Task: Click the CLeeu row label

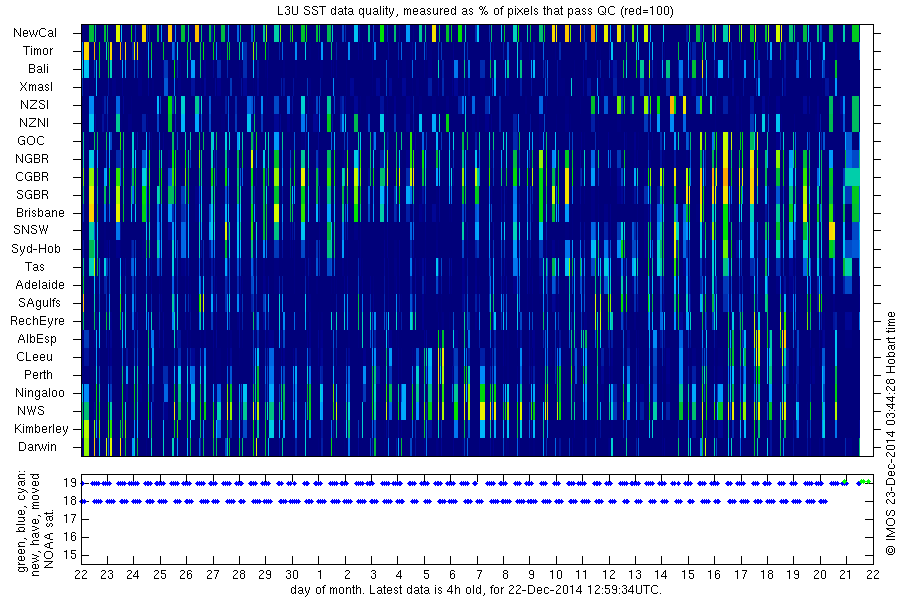Action: [34, 357]
